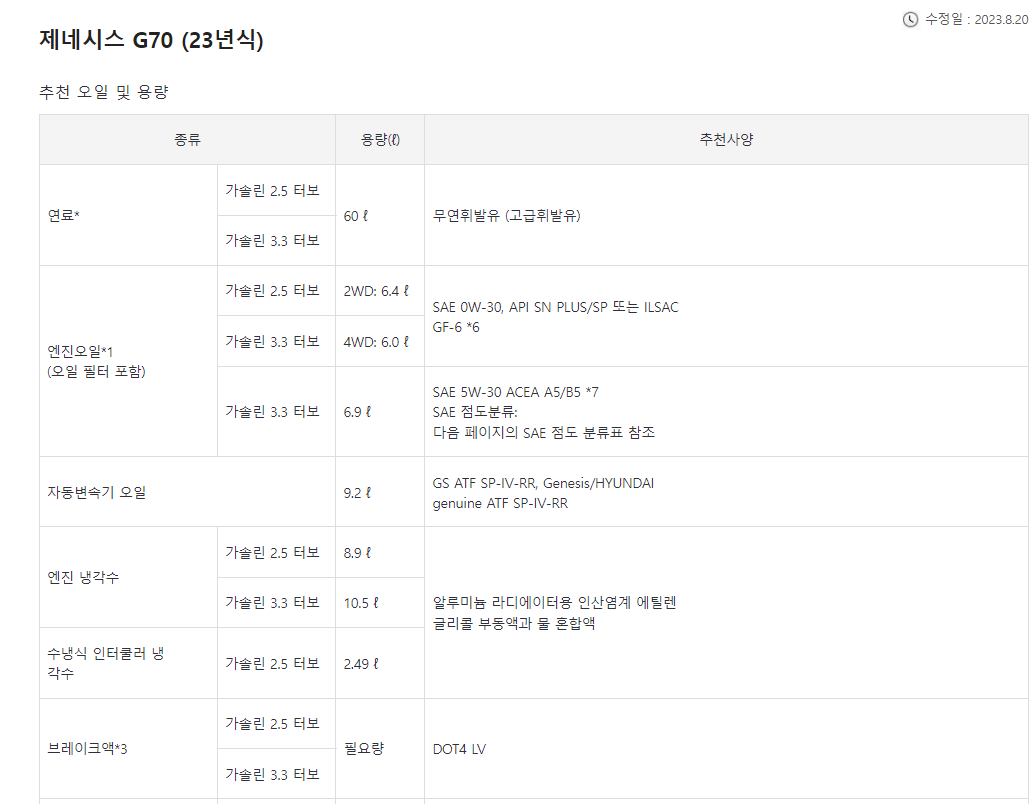Click '가솔린 3.3 터보' beside '6.9 ℓ'
Image resolution: width=1030 pixels, height=804 pixels.
point(272,411)
